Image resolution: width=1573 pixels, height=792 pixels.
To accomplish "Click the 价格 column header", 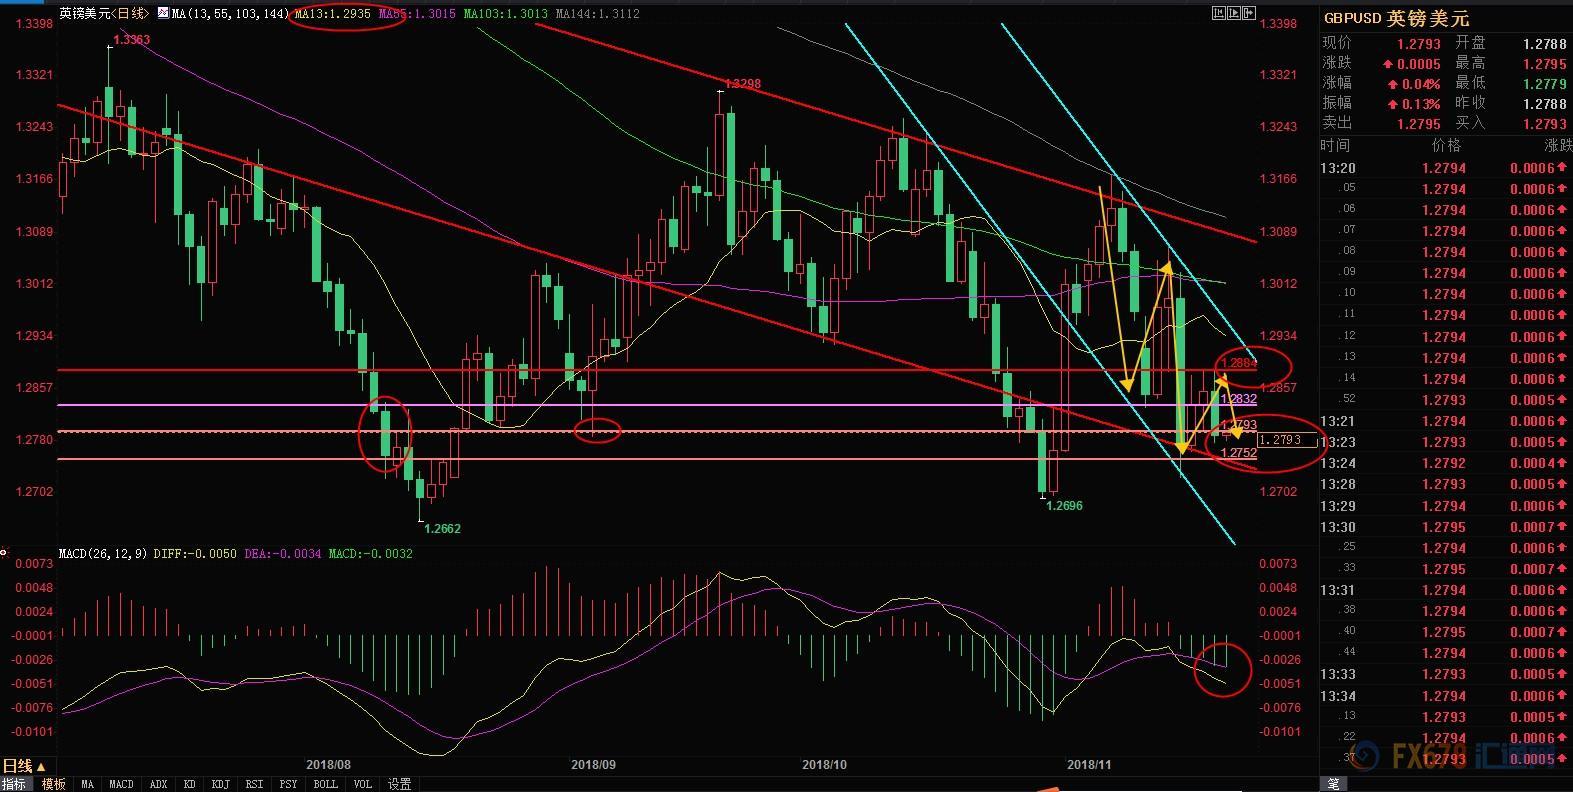I will (x=1447, y=146).
